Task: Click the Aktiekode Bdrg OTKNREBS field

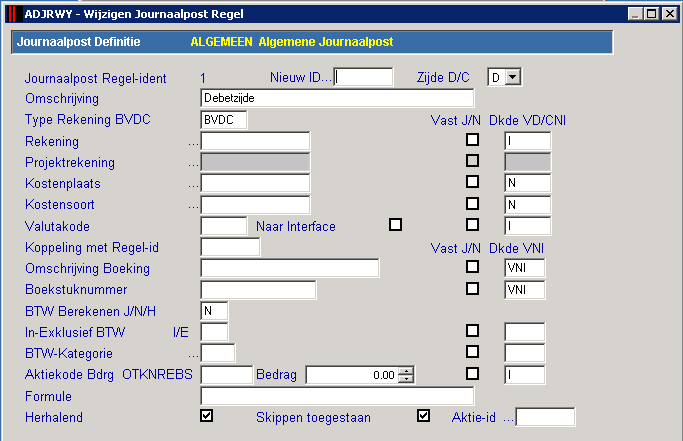Action: 227,375
